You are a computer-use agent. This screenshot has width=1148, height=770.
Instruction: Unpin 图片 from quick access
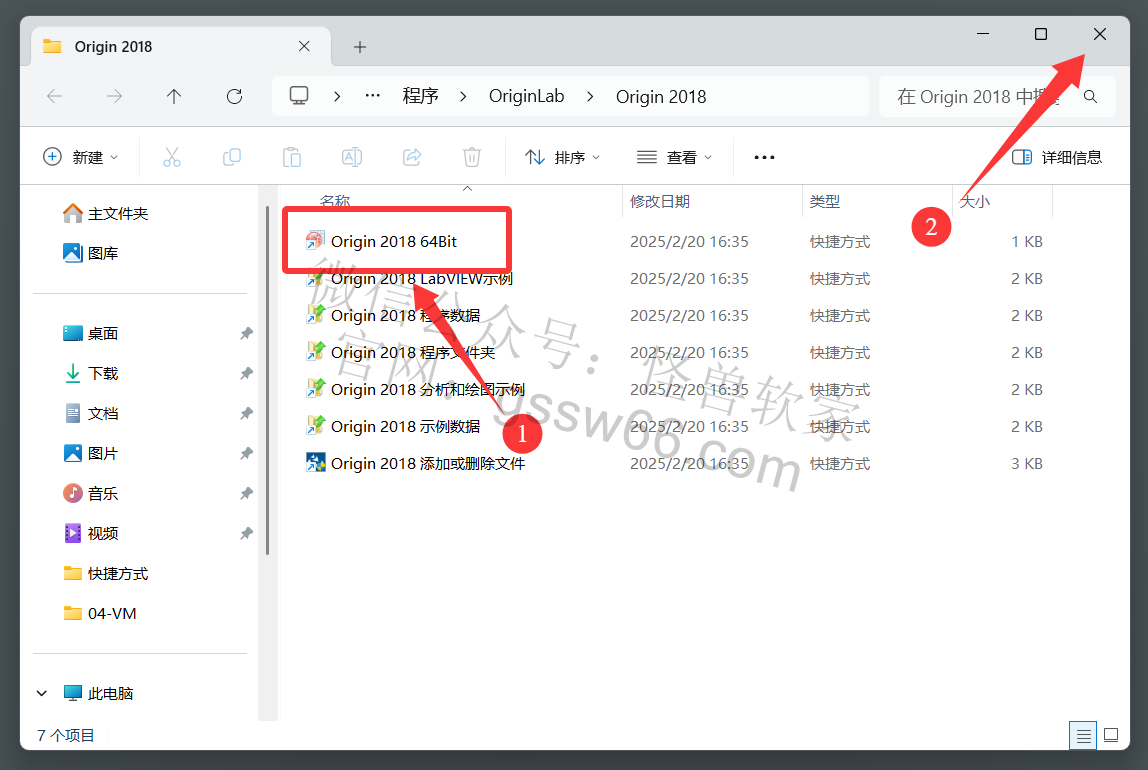246,454
